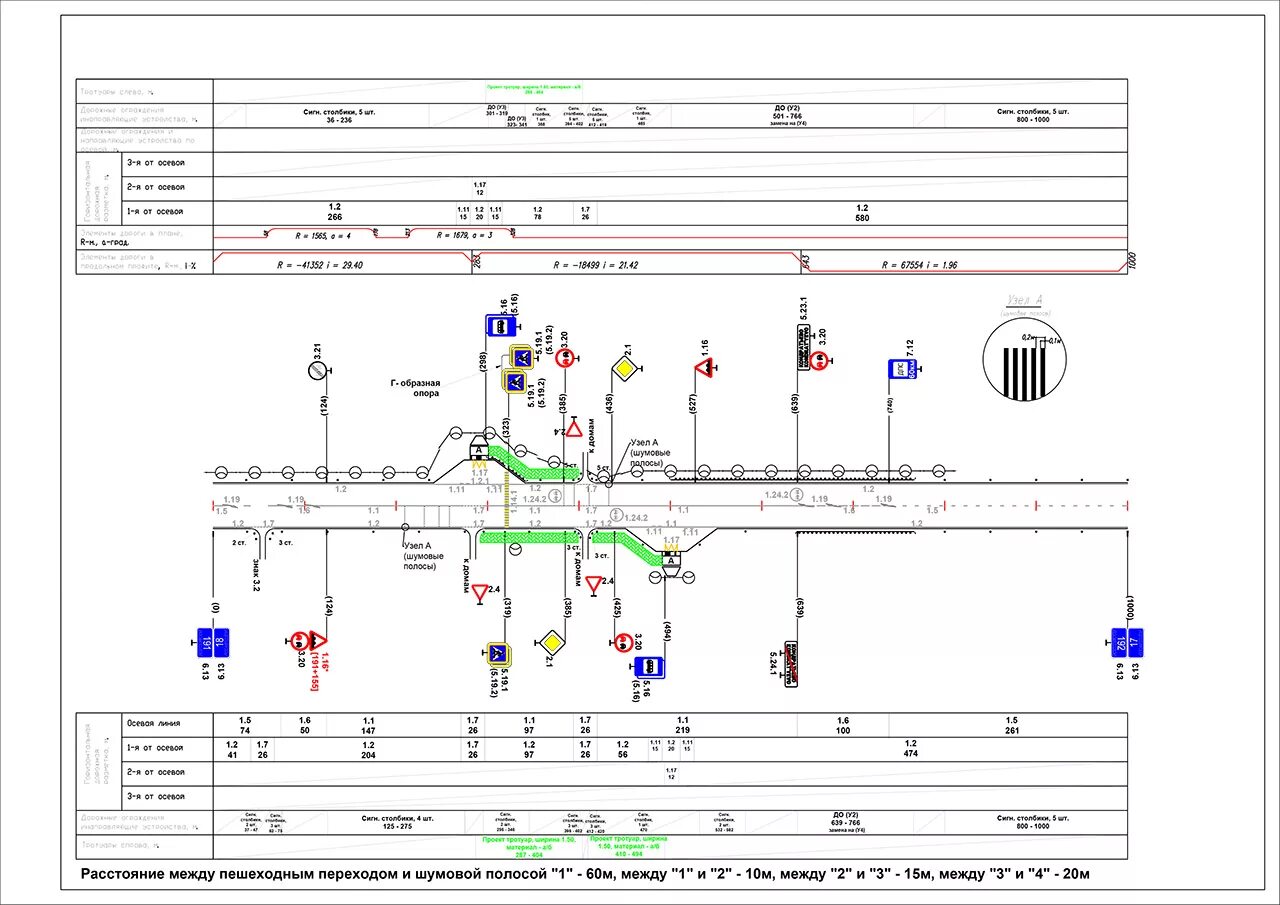Click the bottom table cell 1.2 474

[x=910, y=749]
